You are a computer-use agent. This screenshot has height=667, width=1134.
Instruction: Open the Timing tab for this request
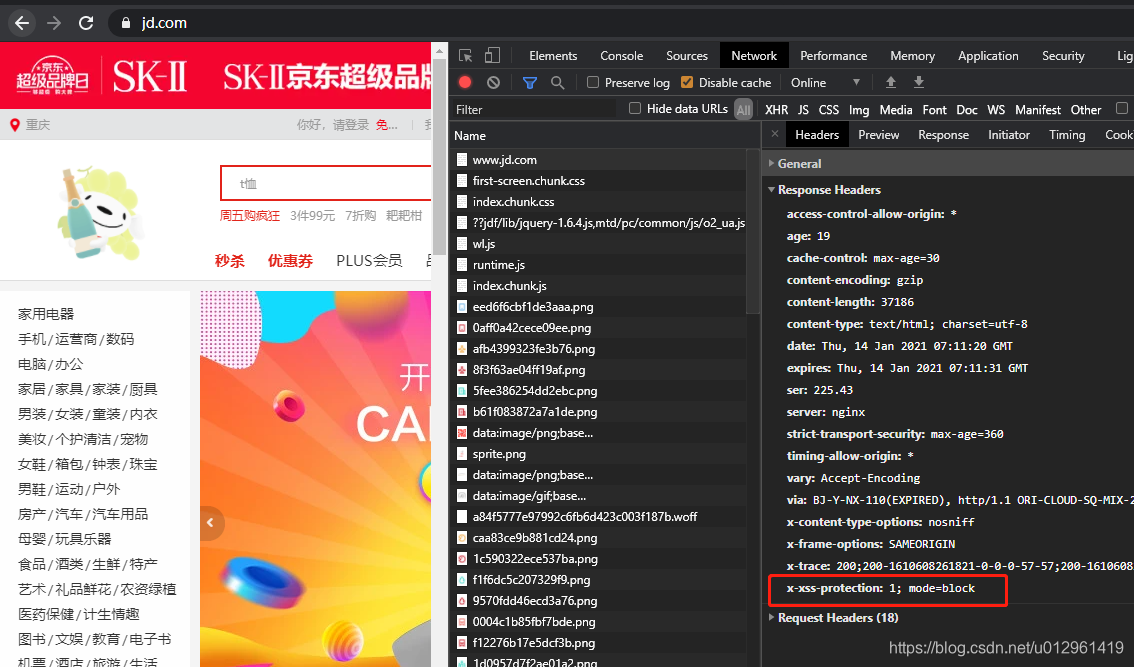(x=1067, y=134)
